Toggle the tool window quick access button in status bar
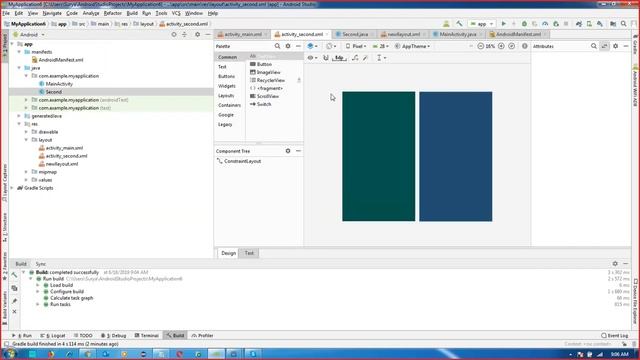The height and width of the screenshot is (360, 640). click(x=6, y=344)
